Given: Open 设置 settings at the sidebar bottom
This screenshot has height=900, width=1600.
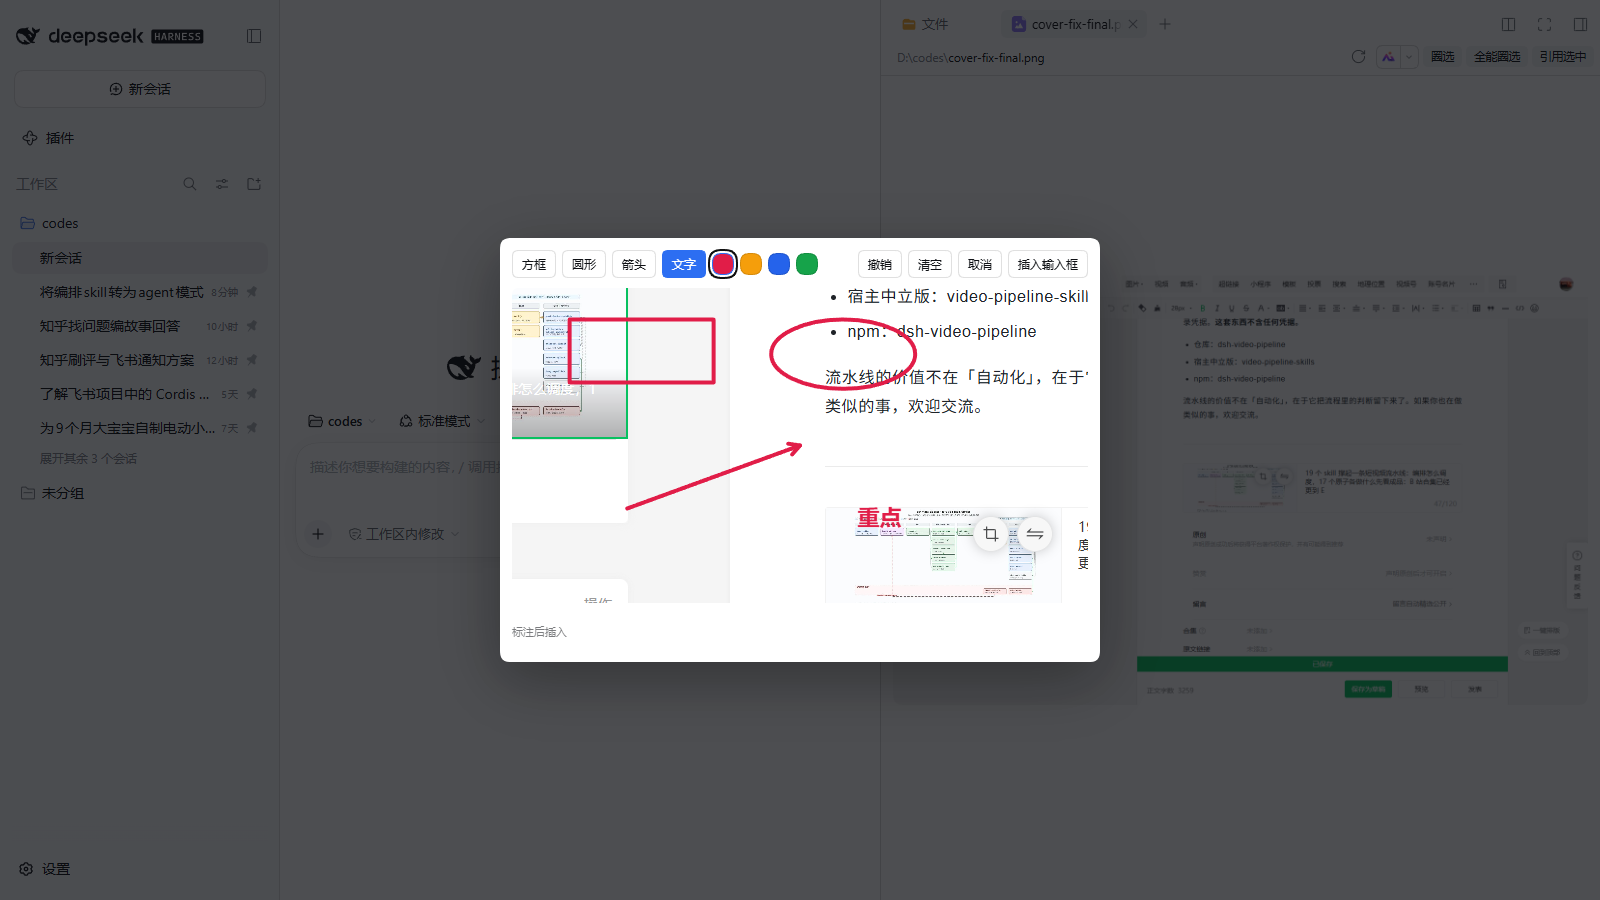Looking at the screenshot, I should point(45,869).
